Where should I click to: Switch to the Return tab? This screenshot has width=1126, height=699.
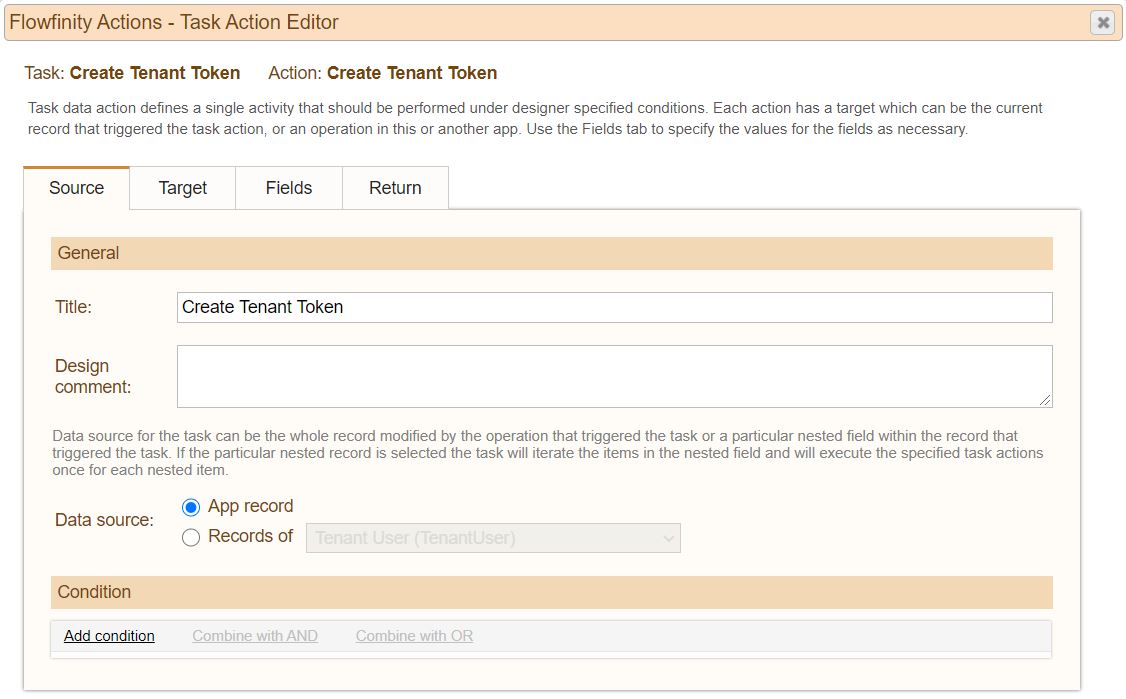point(395,188)
